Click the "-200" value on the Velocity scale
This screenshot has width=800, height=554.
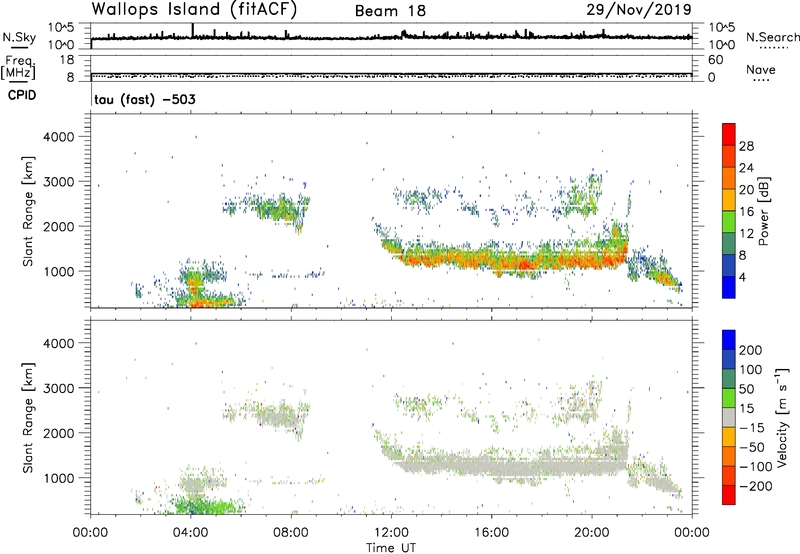point(756,486)
